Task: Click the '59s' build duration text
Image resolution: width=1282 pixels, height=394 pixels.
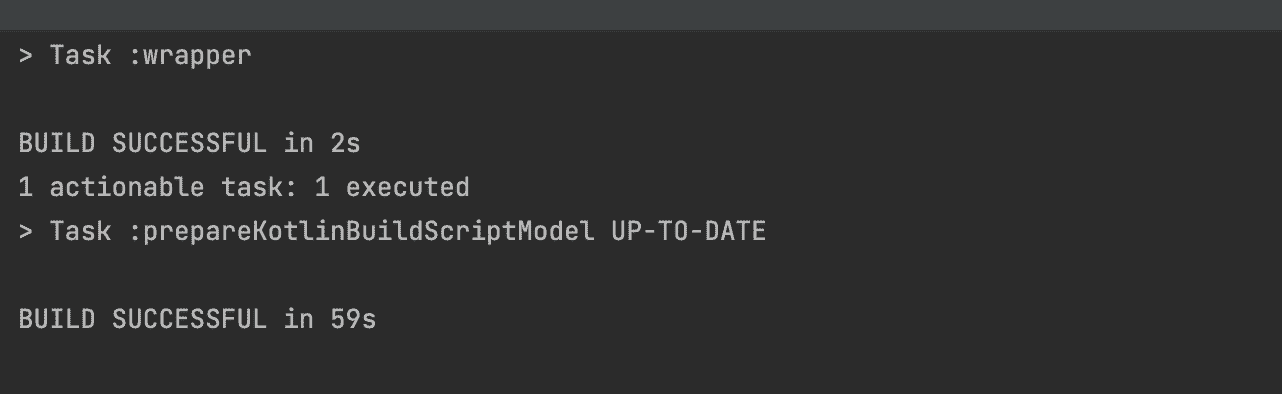Action: coord(353,320)
